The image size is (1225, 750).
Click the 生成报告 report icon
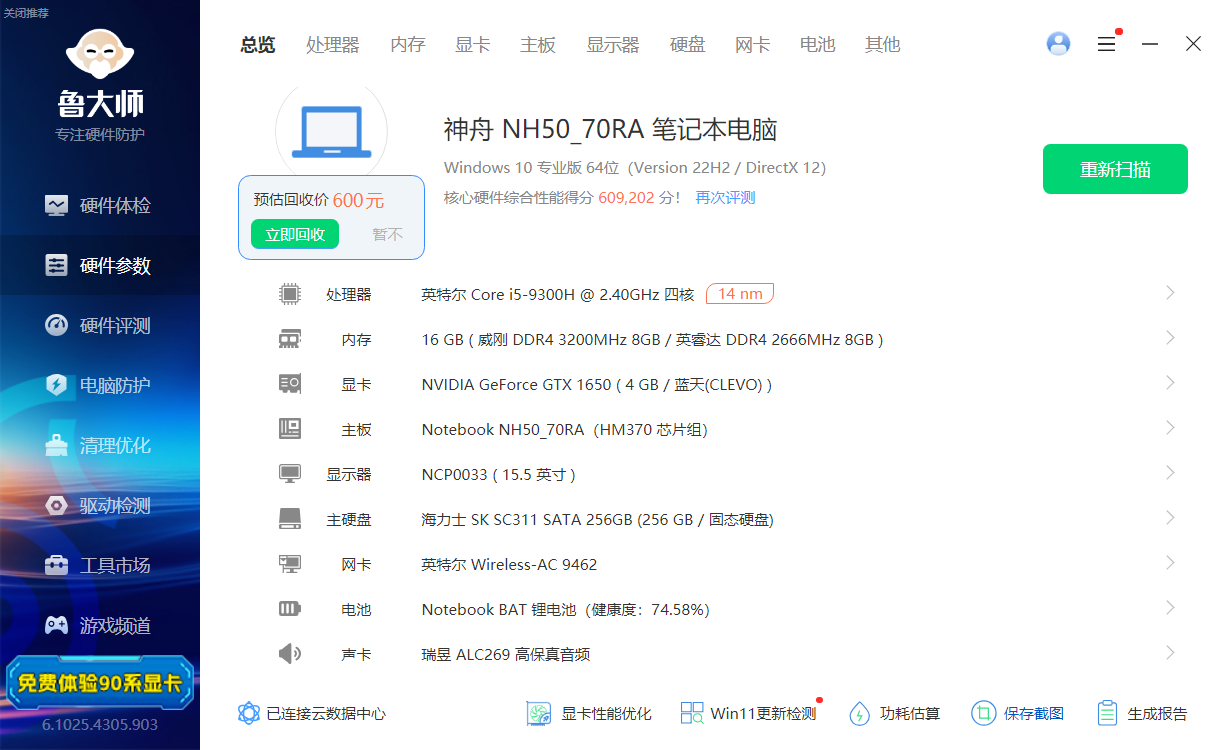pyautogui.click(x=1107, y=713)
